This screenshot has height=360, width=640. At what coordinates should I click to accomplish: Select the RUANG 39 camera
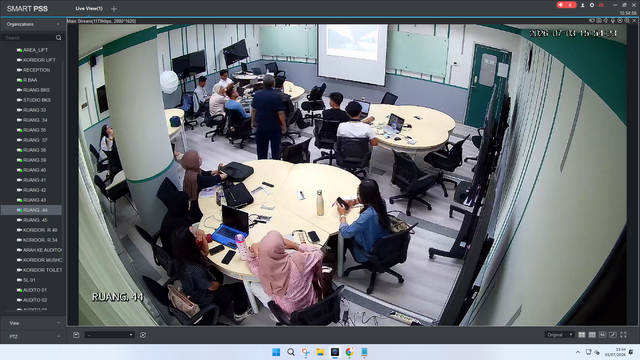tap(34, 160)
